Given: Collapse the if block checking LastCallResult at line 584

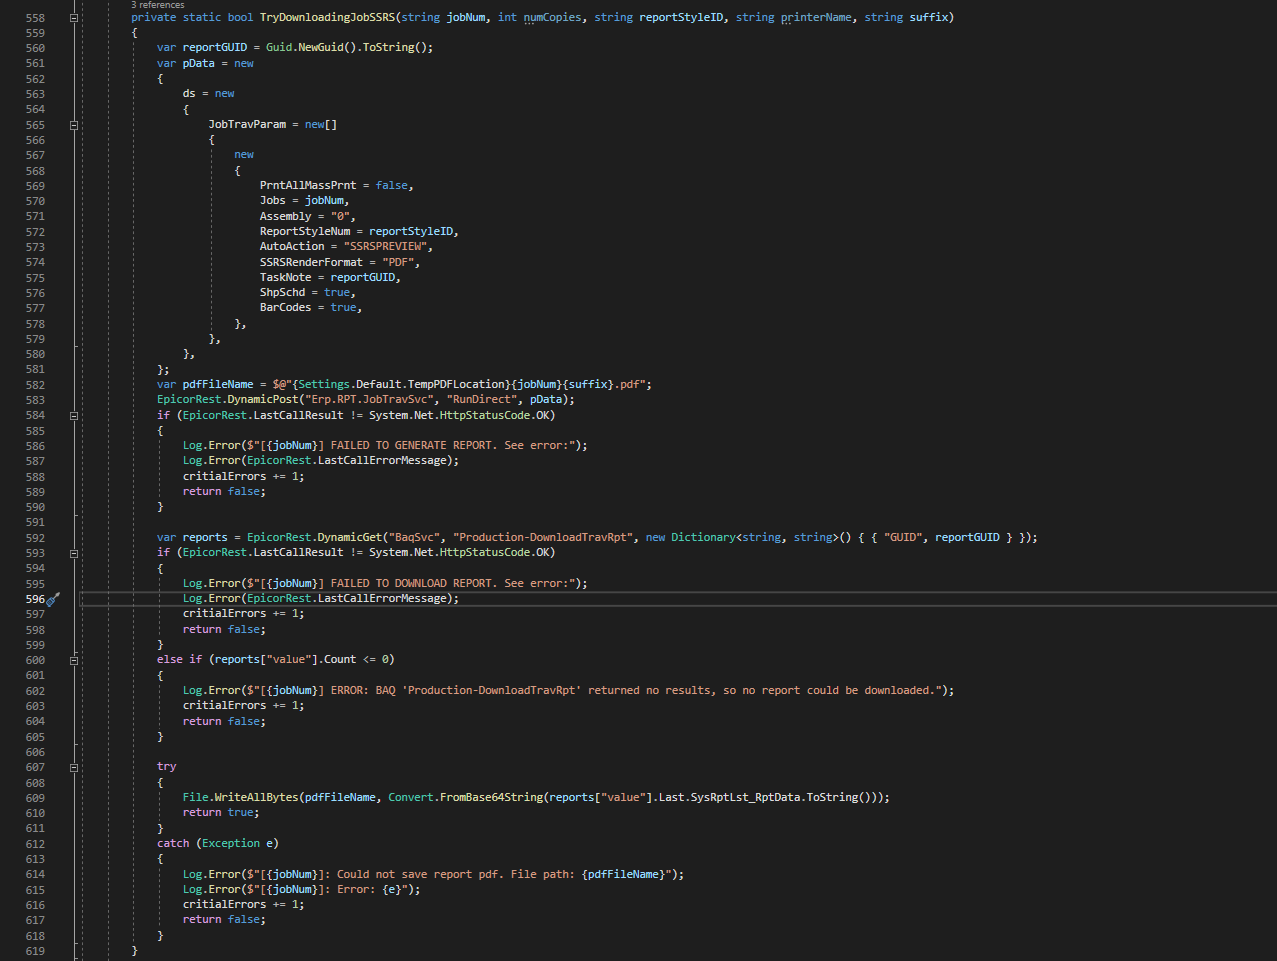Looking at the screenshot, I should point(73,414).
